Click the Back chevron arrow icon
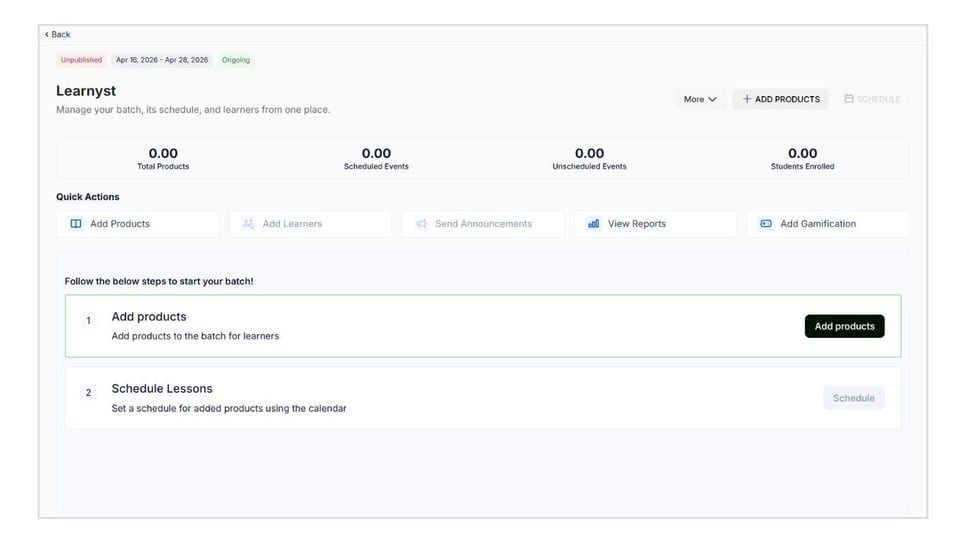This screenshot has width=966, height=543. (47, 35)
